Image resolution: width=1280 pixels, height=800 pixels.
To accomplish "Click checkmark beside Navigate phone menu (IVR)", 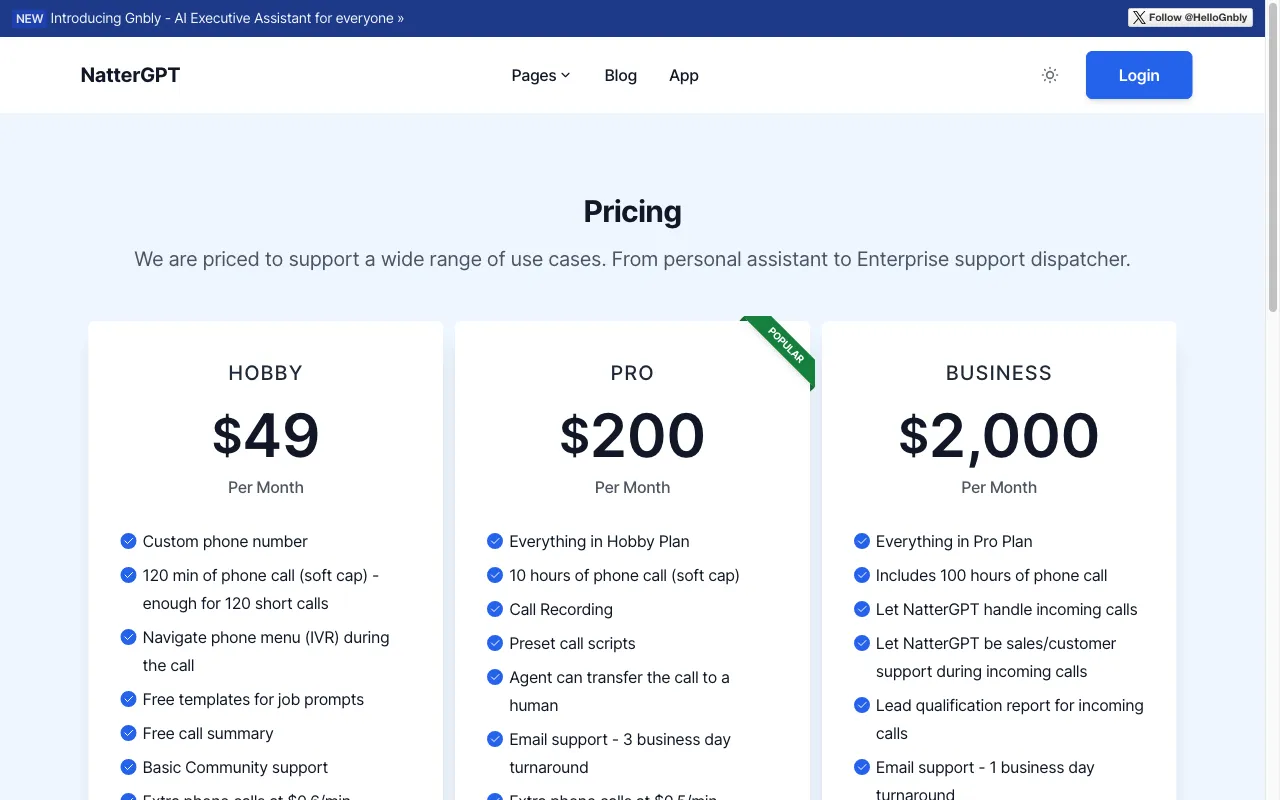I will (x=128, y=637).
